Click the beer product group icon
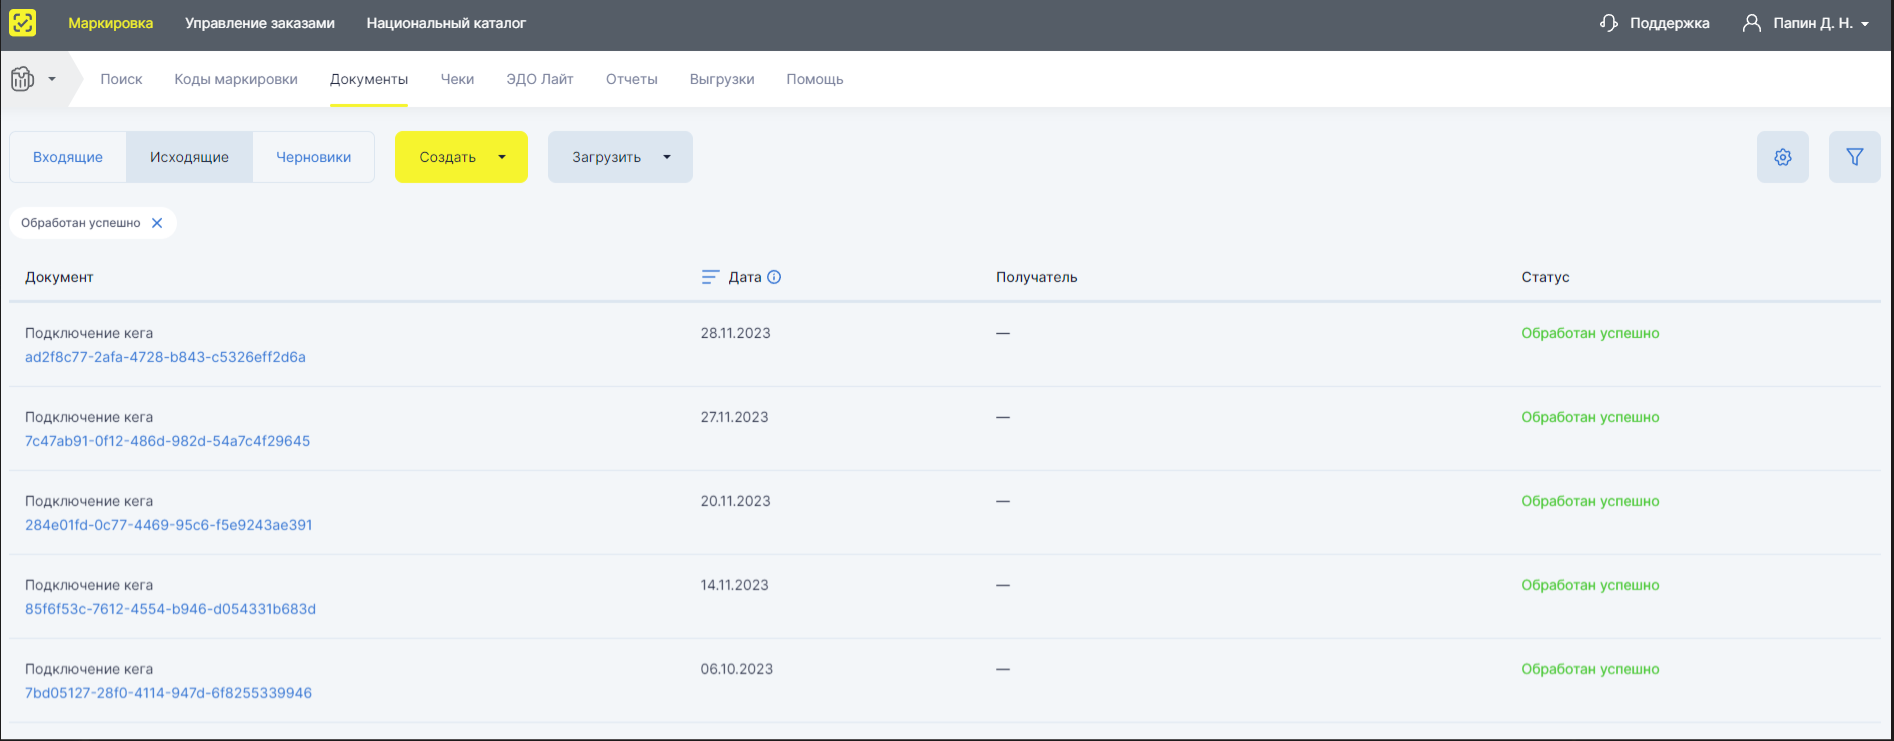Viewport: 1894px width, 741px height. point(22,79)
